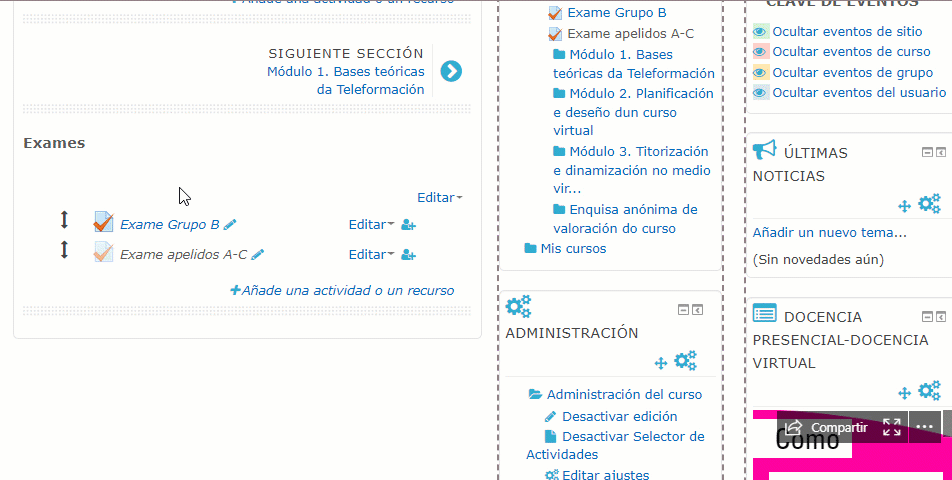Click move handle for Exame Grupo B
This screenshot has width=952, height=480.
click(64, 220)
